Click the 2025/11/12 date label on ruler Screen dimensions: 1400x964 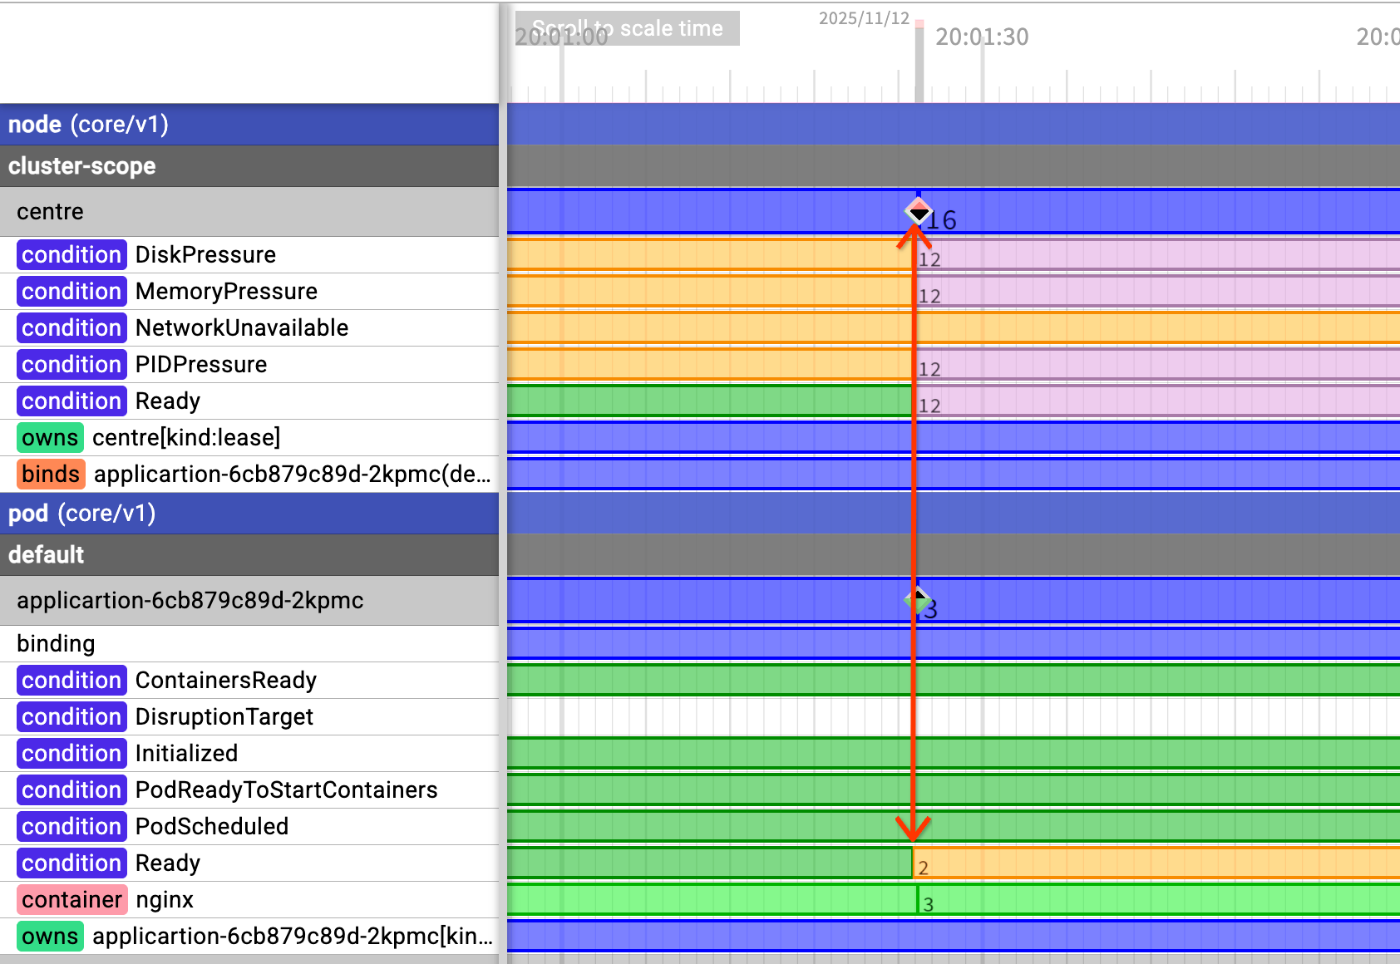tap(864, 18)
